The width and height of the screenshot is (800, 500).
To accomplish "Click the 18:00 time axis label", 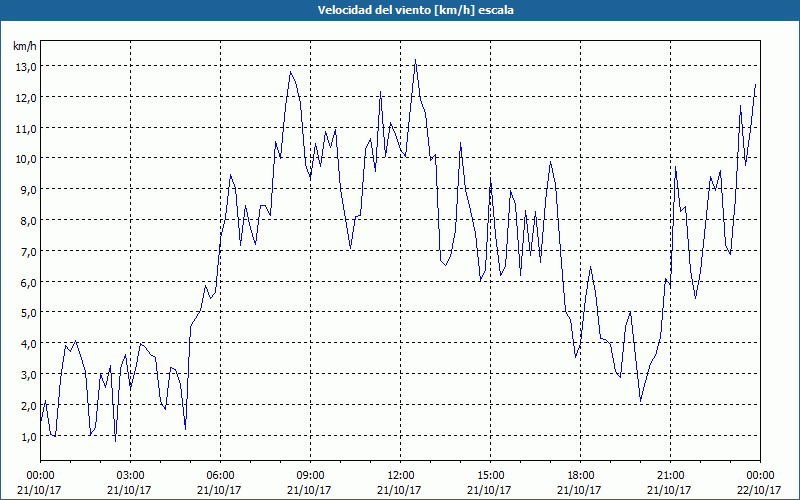I will [x=580, y=476].
